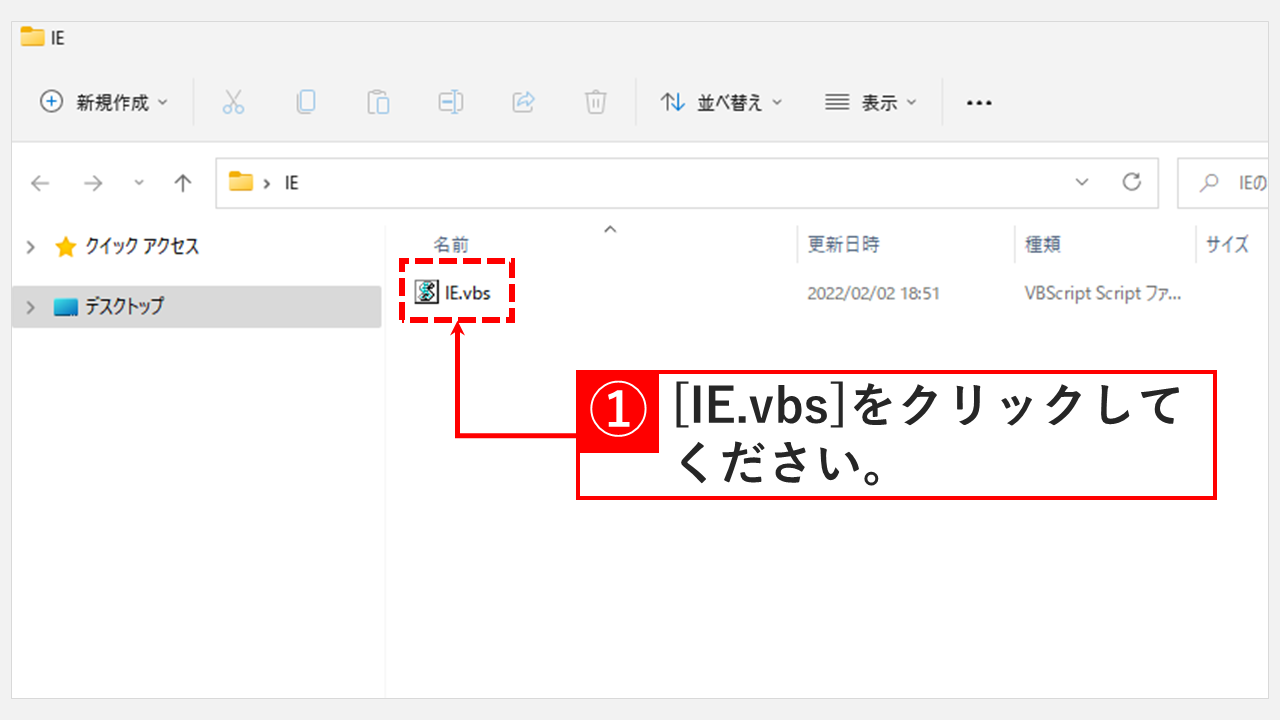Open the three-dots See more menu
This screenshot has height=720, width=1280.
pyautogui.click(x=979, y=103)
